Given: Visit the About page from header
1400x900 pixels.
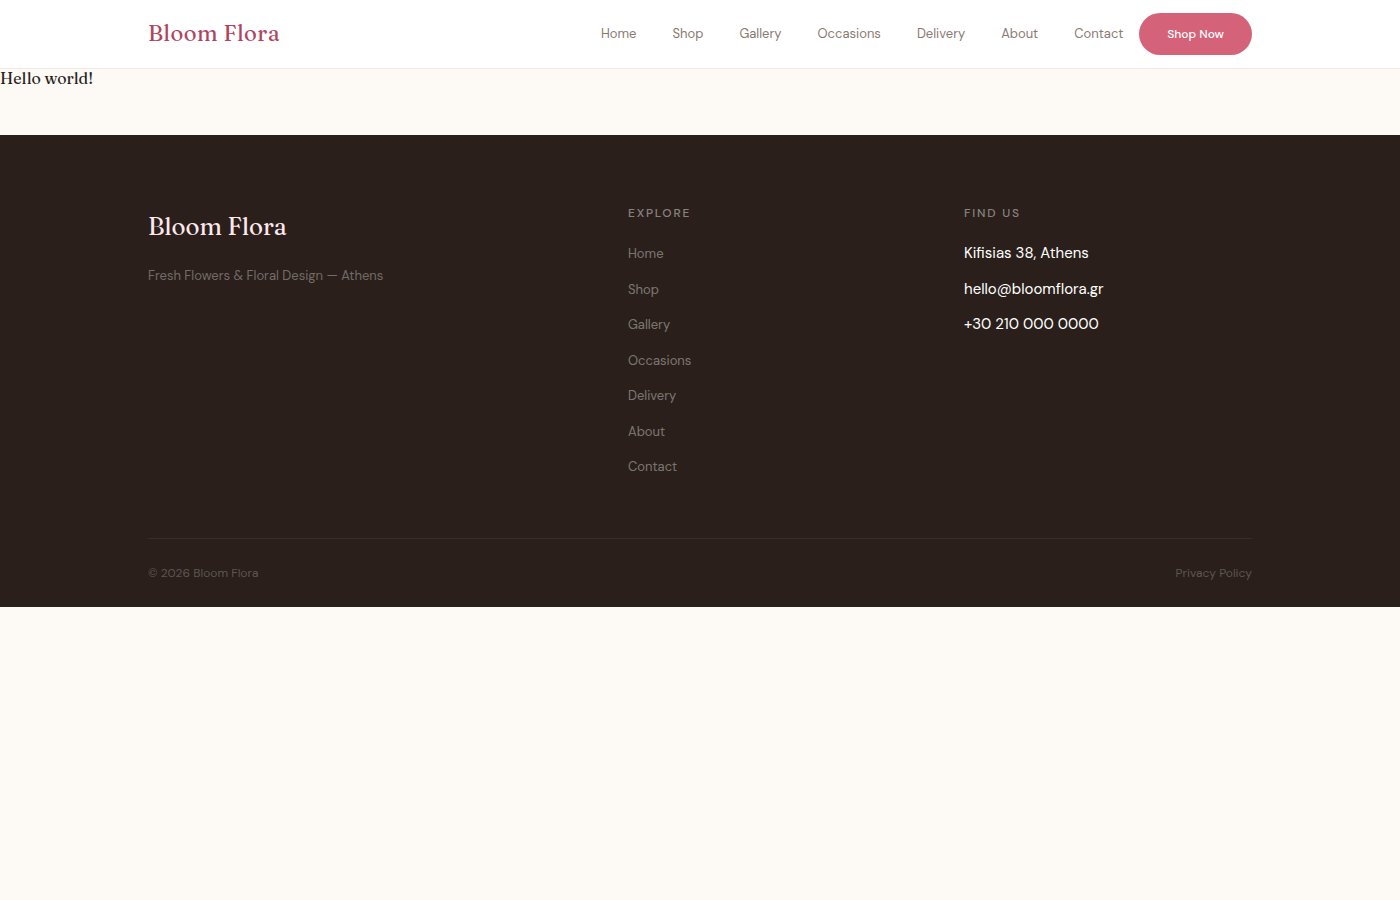Looking at the screenshot, I should click(1019, 33).
